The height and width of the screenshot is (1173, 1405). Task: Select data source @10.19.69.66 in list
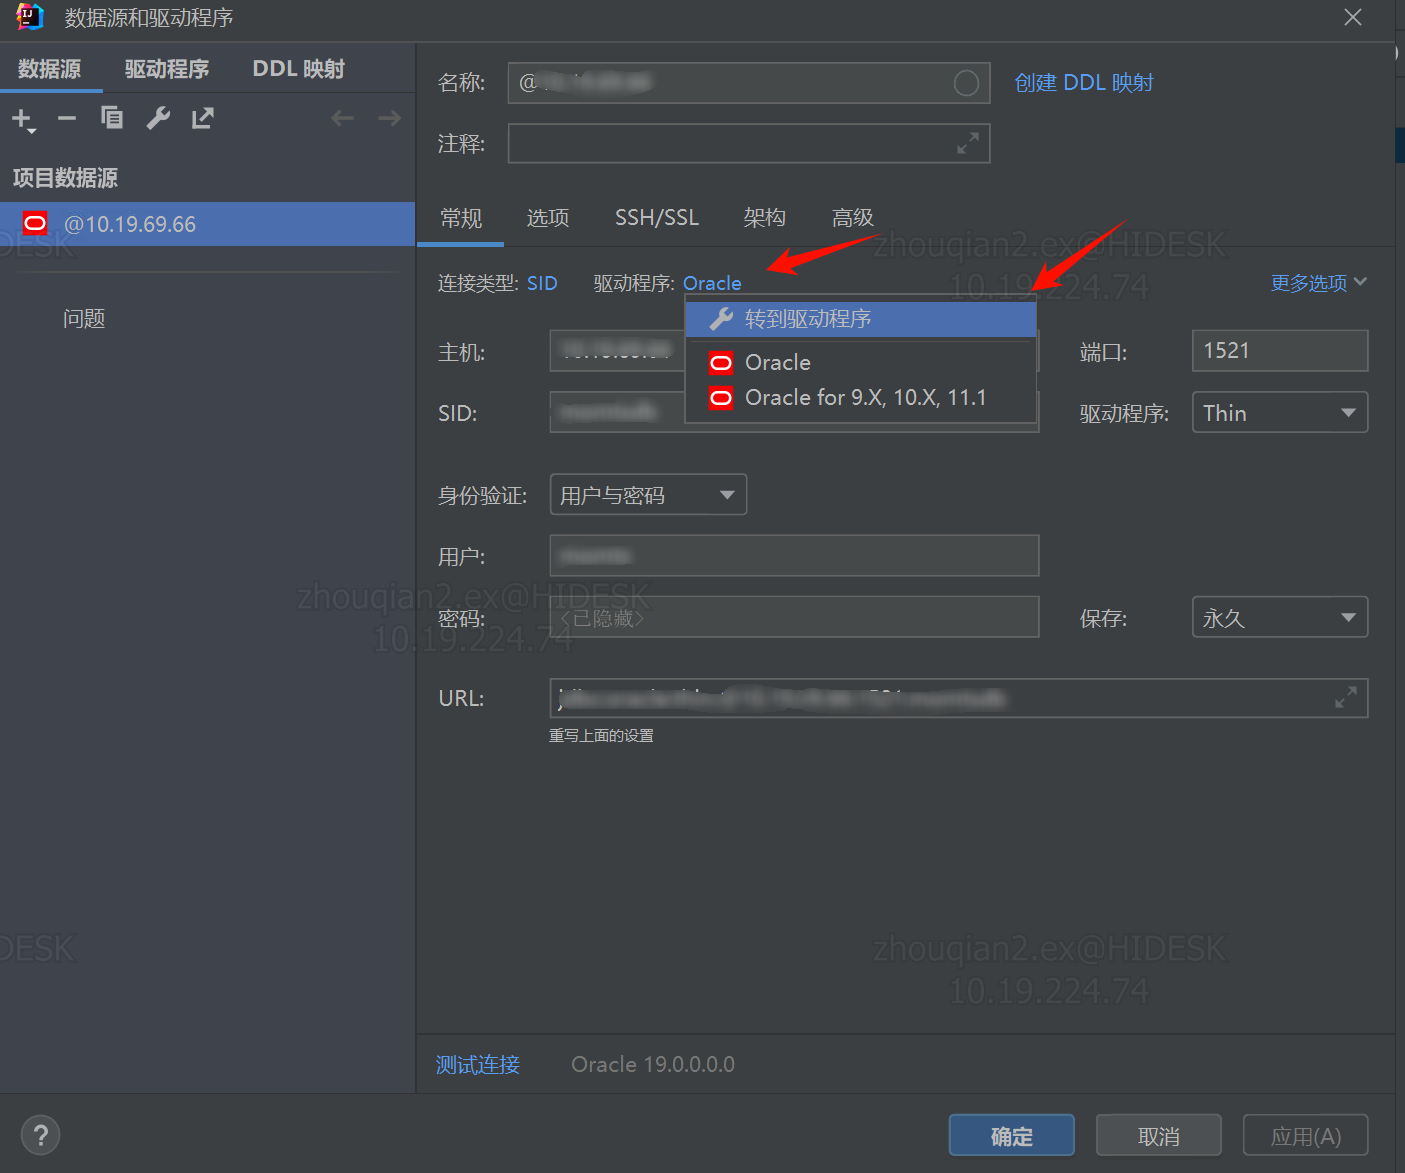click(207, 224)
